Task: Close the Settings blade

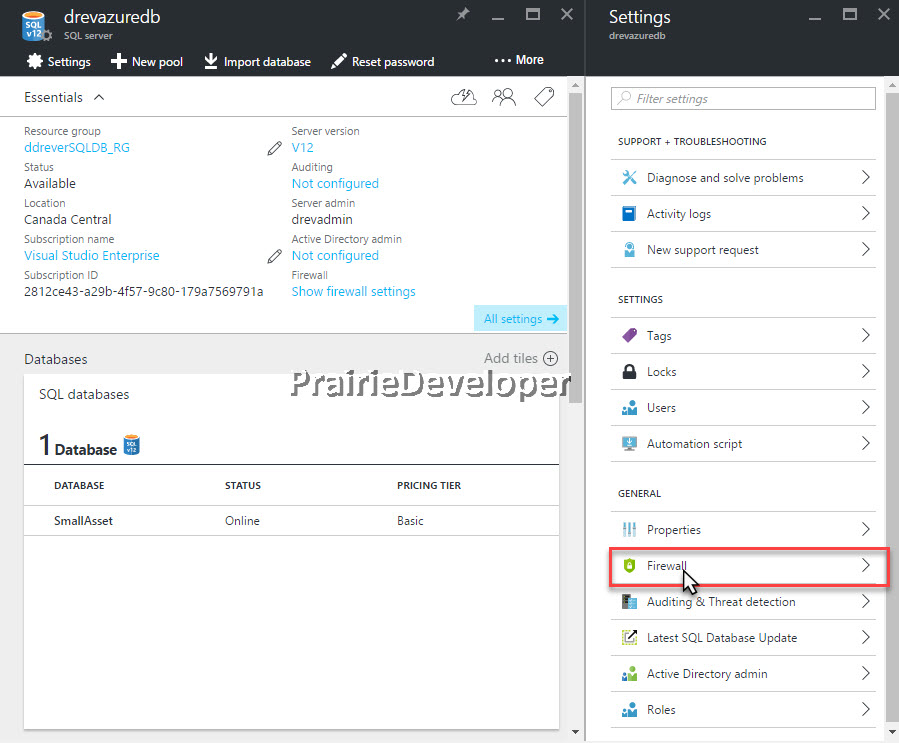Action: pyautogui.click(x=884, y=14)
